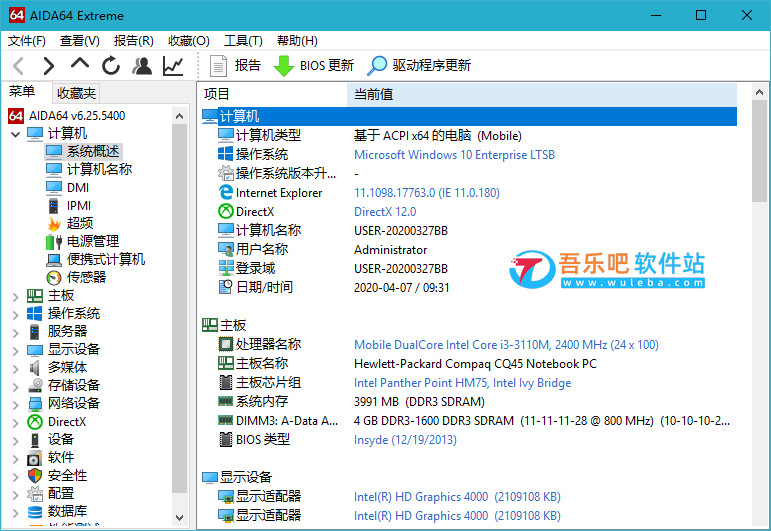Click right panel scrollbar up arrow
771x531 pixels.
pyautogui.click(x=759, y=92)
